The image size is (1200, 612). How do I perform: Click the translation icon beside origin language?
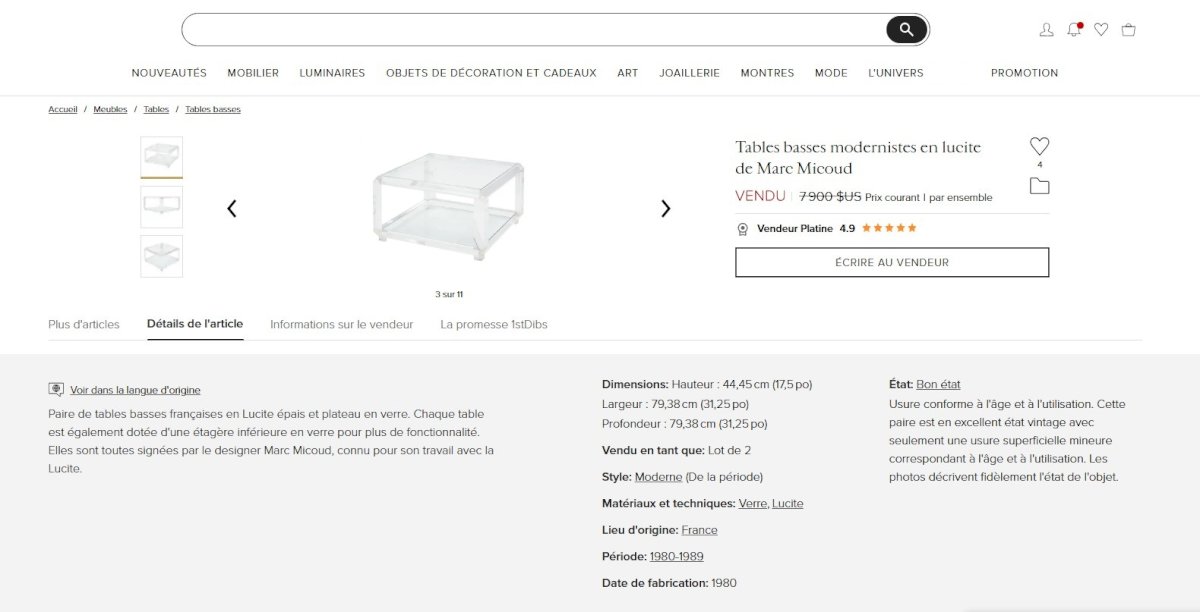click(56, 390)
